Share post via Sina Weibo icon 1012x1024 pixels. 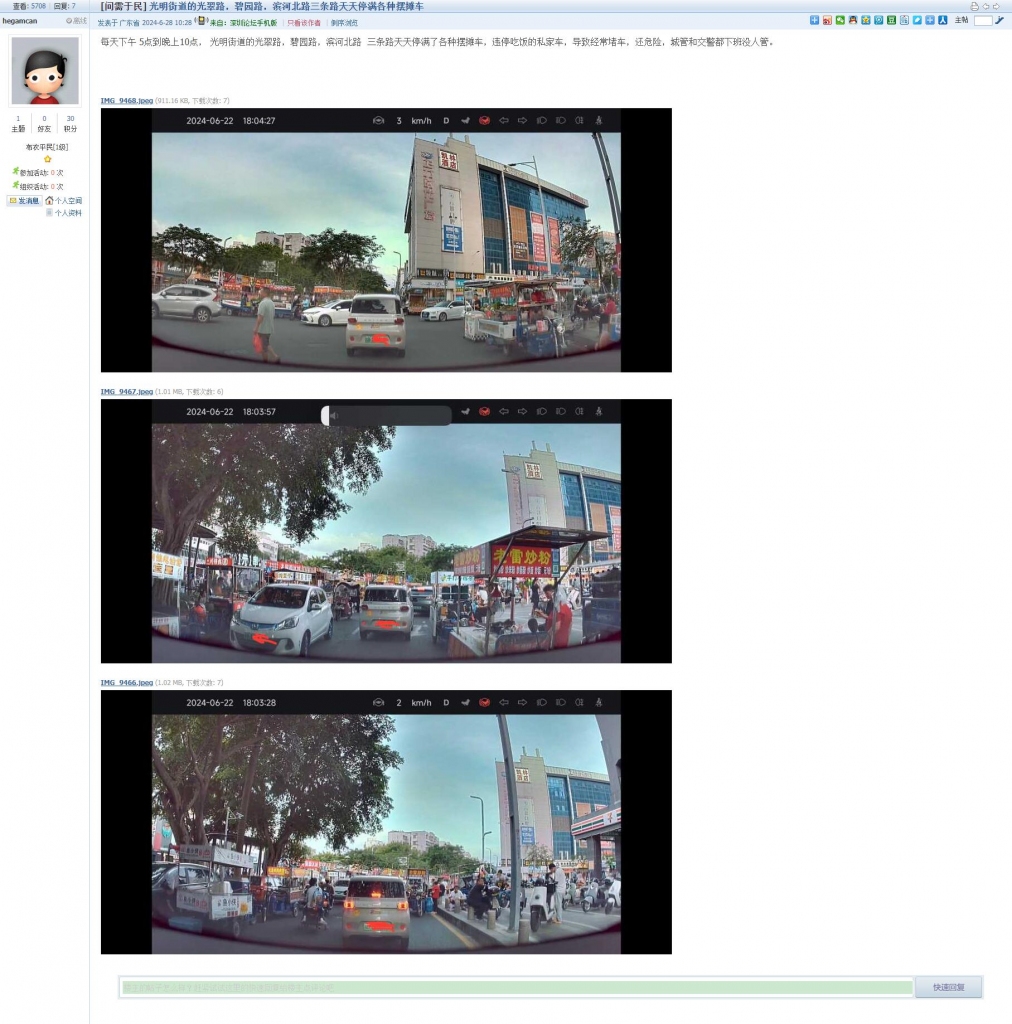pyautogui.click(x=827, y=20)
